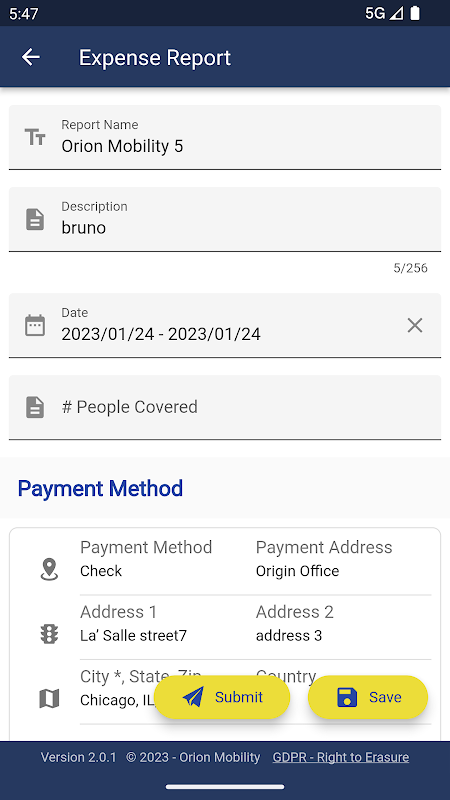
Task: Click the Payment Method section heading
Action: click(x=100, y=488)
